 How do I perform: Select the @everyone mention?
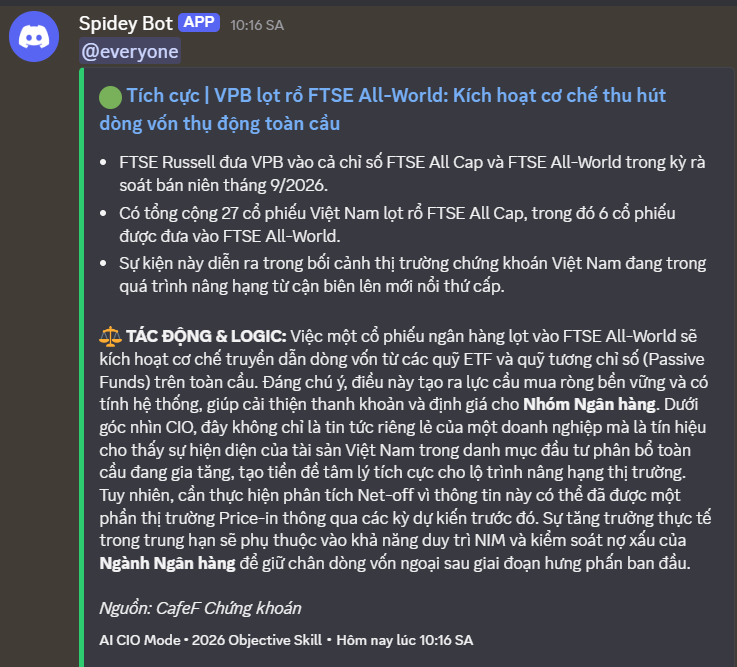click(x=130, y=51)
